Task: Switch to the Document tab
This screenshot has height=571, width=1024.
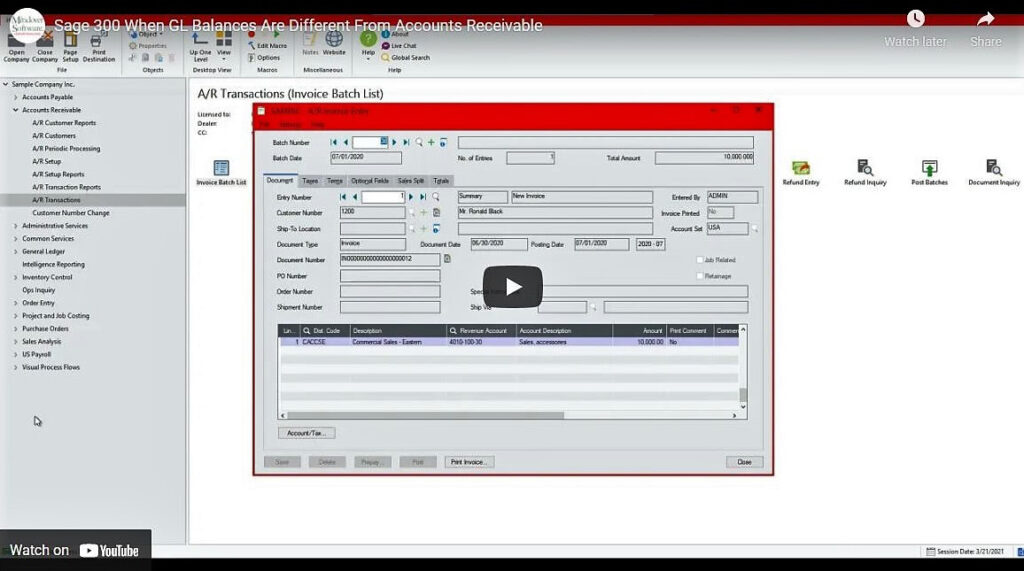Action: [x=280, y=180]
